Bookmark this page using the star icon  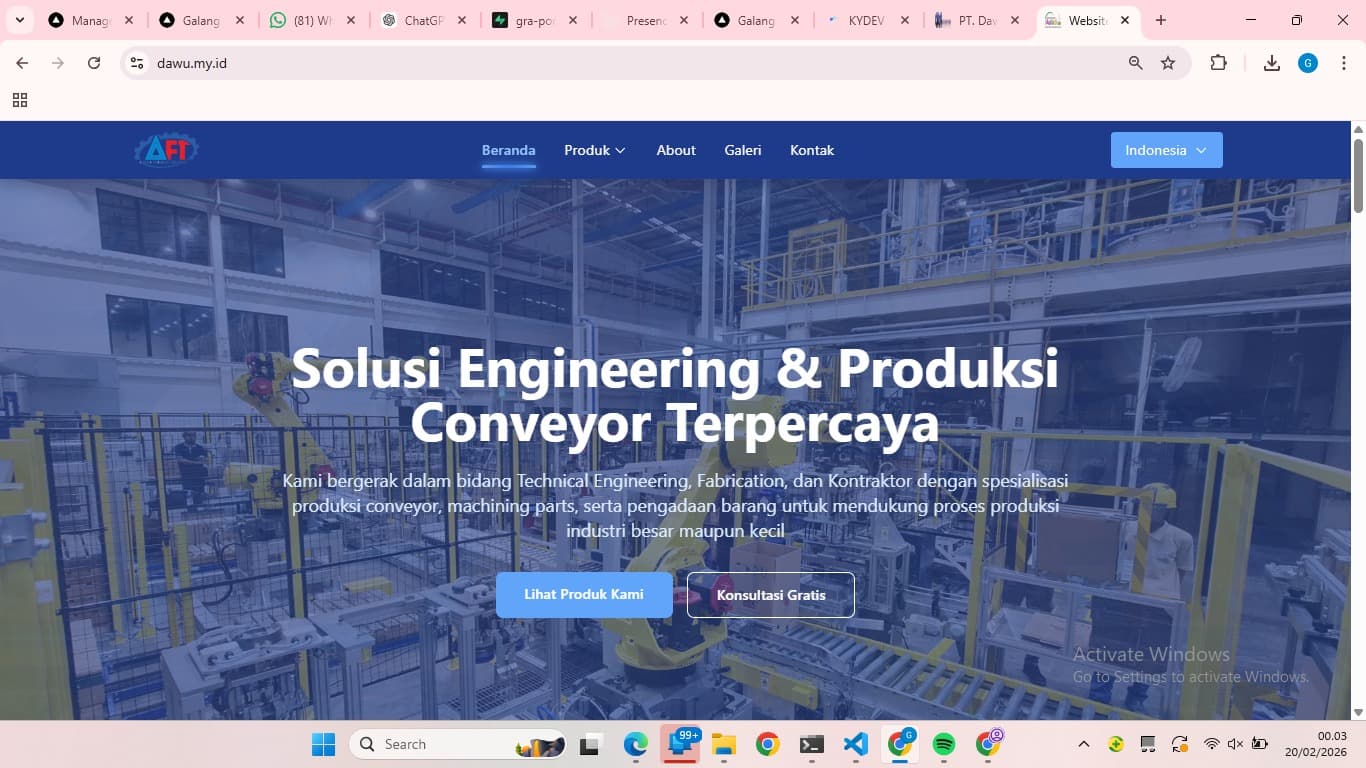1168,62
